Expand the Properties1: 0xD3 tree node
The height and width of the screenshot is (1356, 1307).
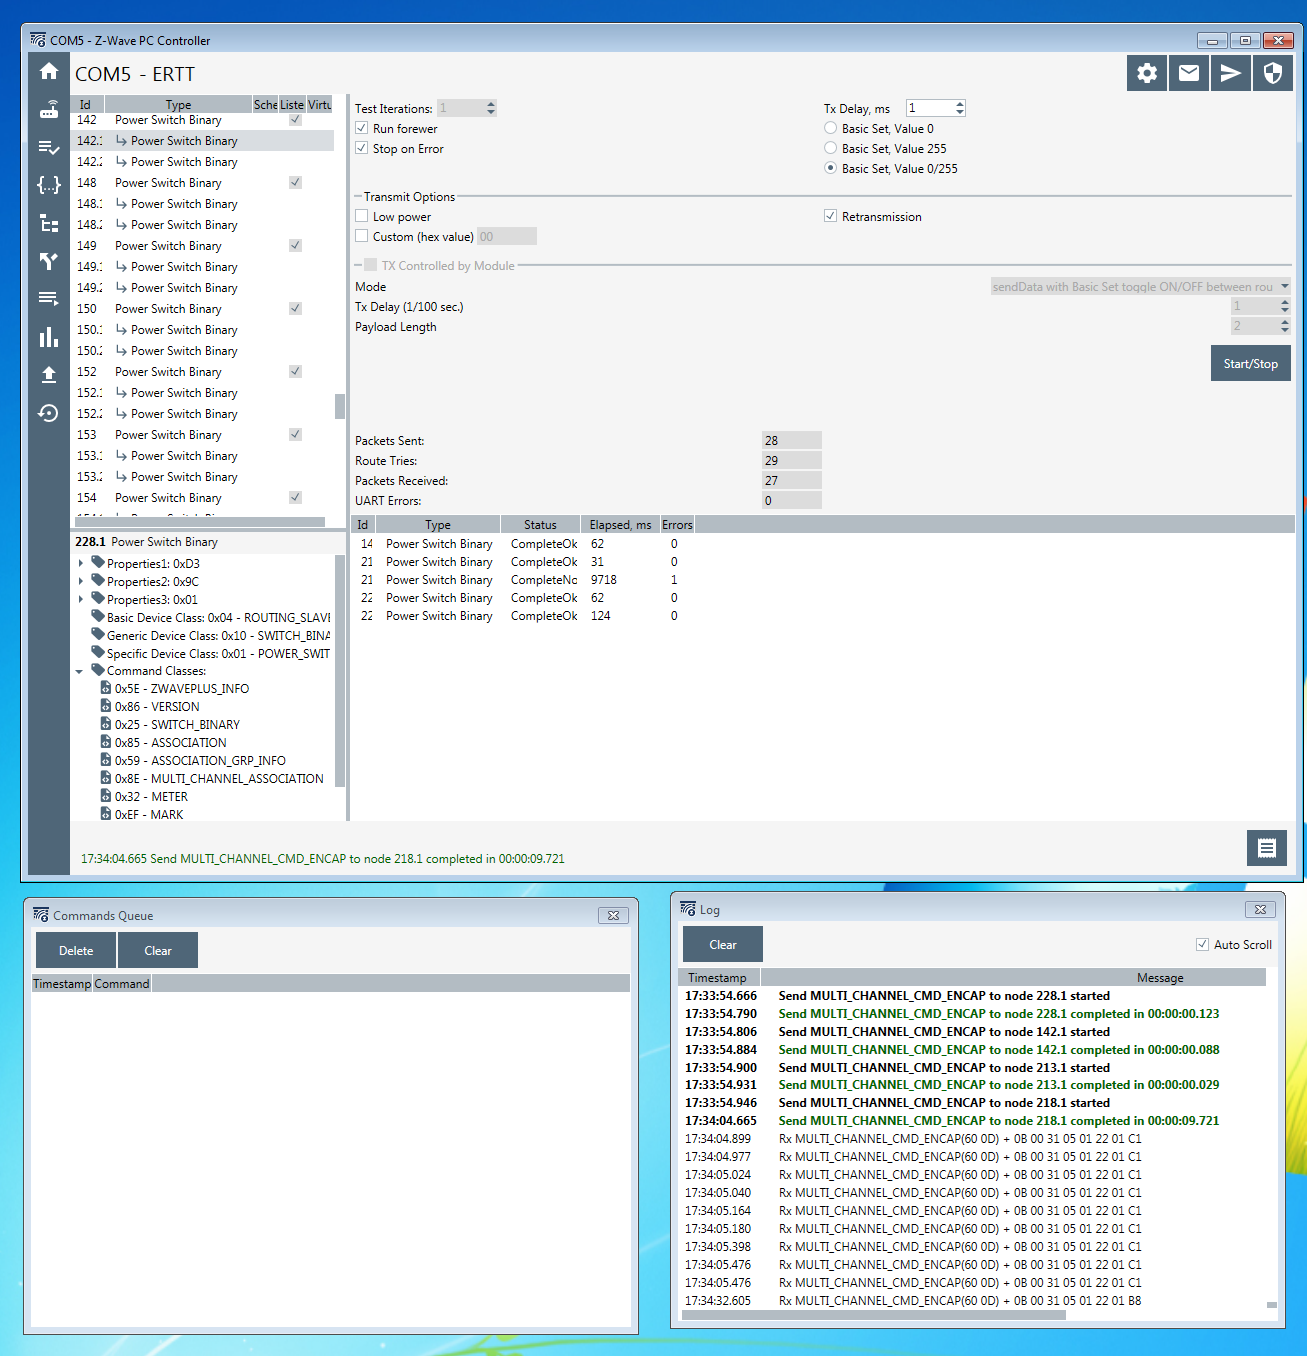click(x=81, y=564)
